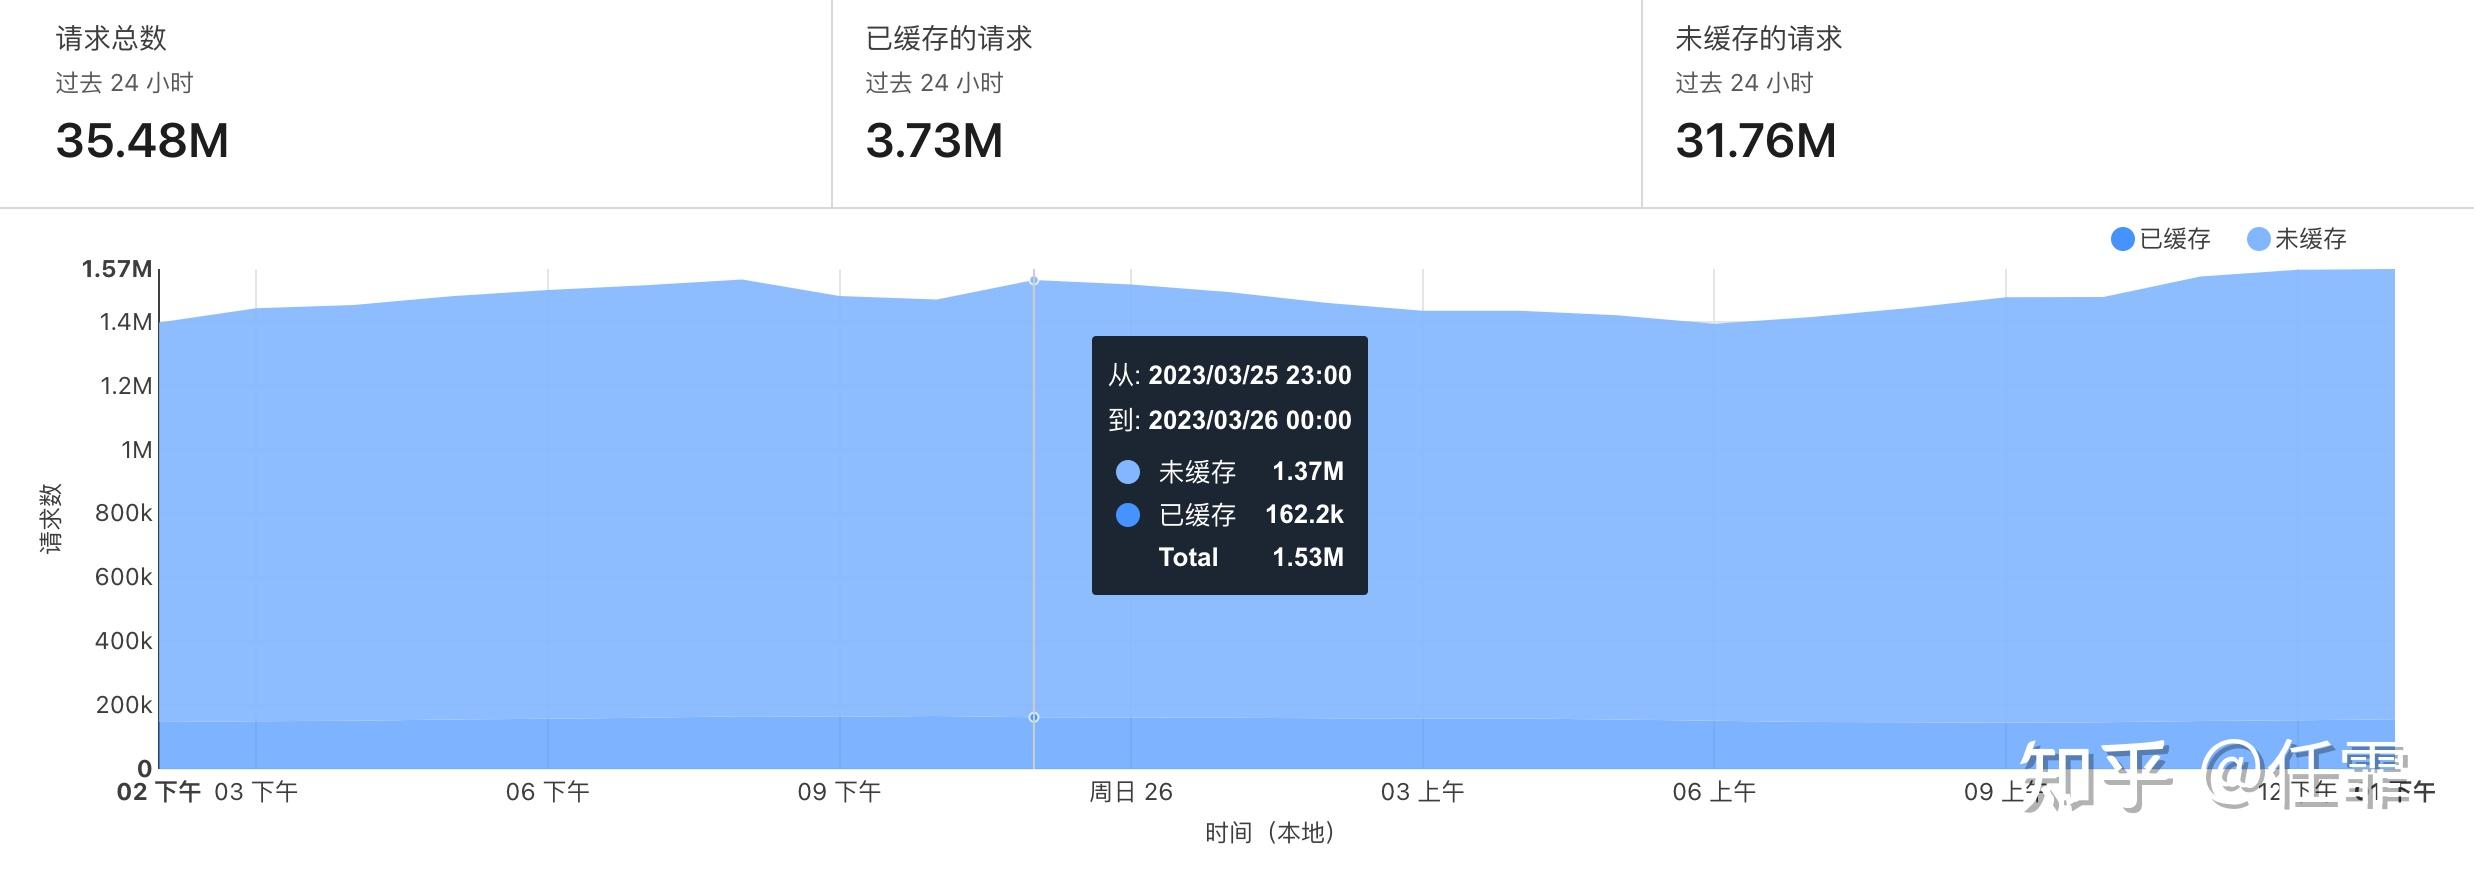Click the 1.57M y-axis maximum label
The height and width of the screenshot is (878, 2474).
[x=117, y=269]
